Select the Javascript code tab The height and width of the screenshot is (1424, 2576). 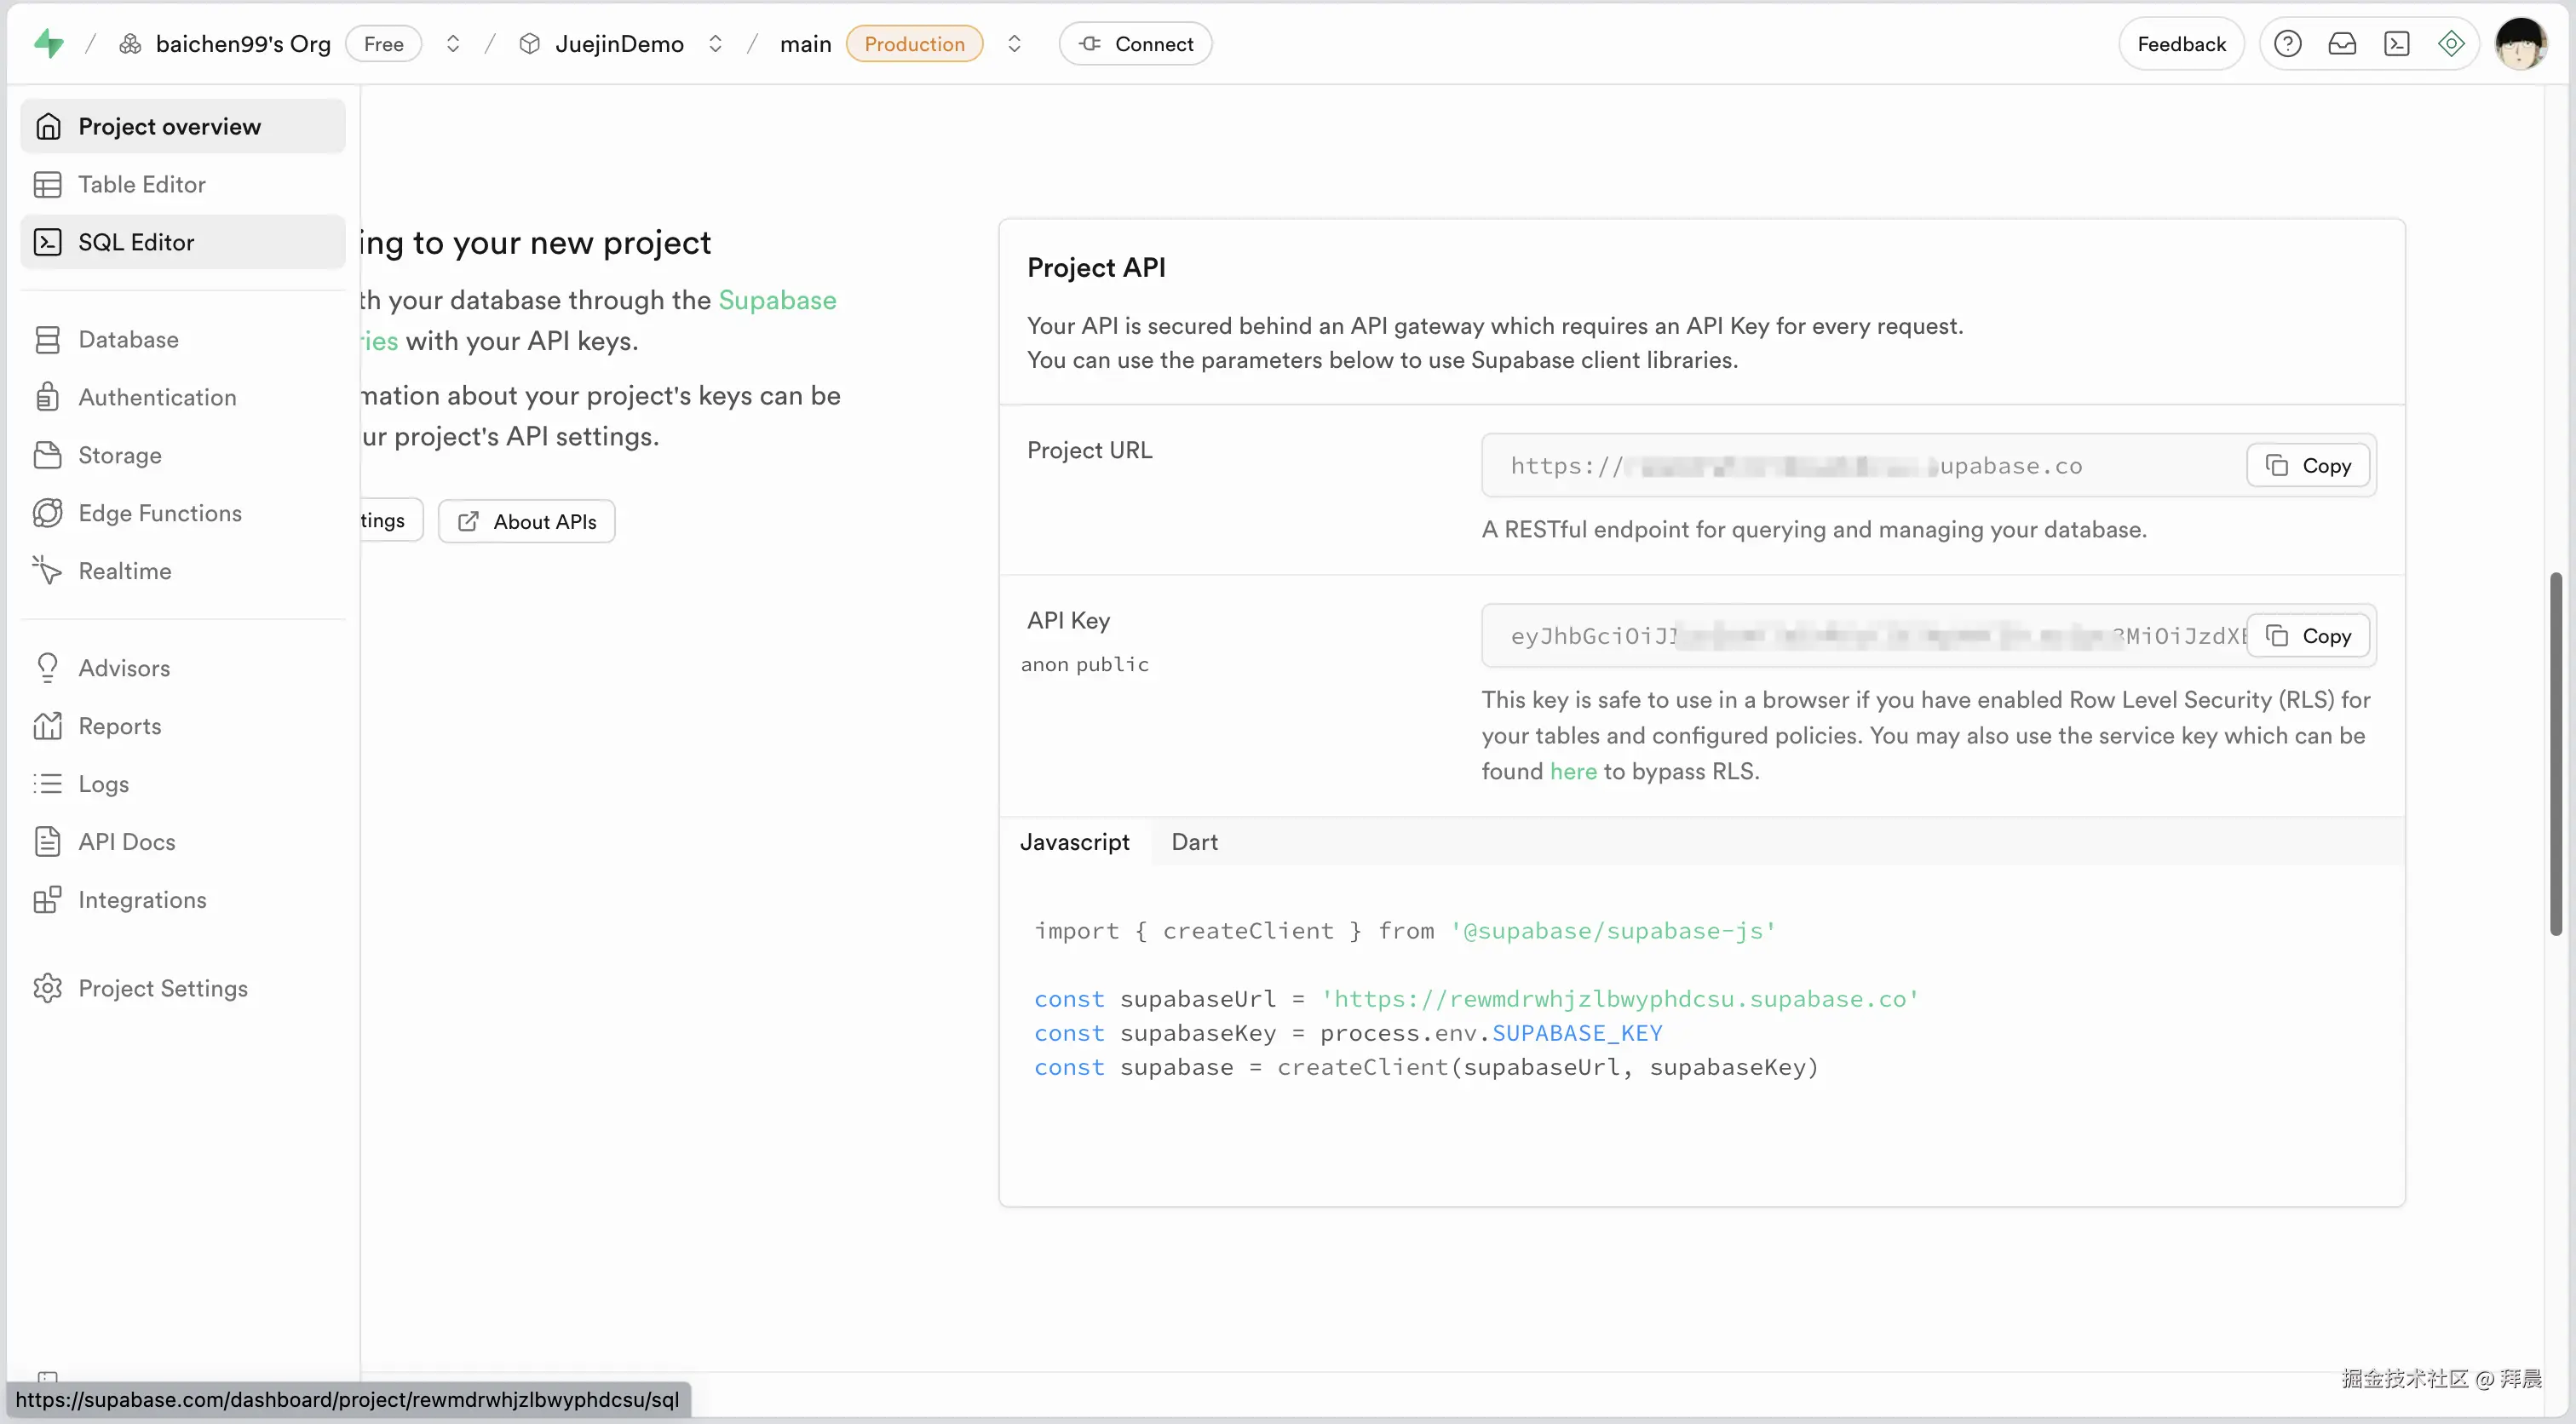(1074, 841)
